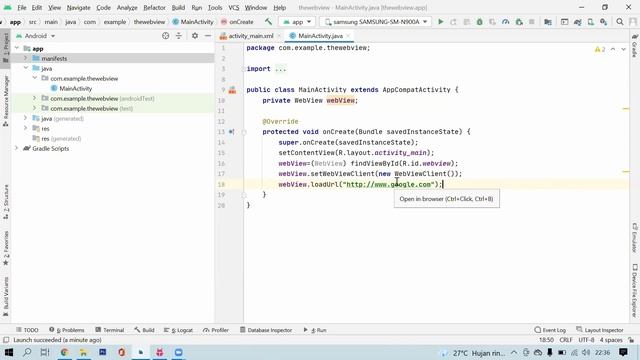This screenshot has height=360, width=640.
Task: Open Chrome from the taskbar
Action: click(x=64, y=352)
